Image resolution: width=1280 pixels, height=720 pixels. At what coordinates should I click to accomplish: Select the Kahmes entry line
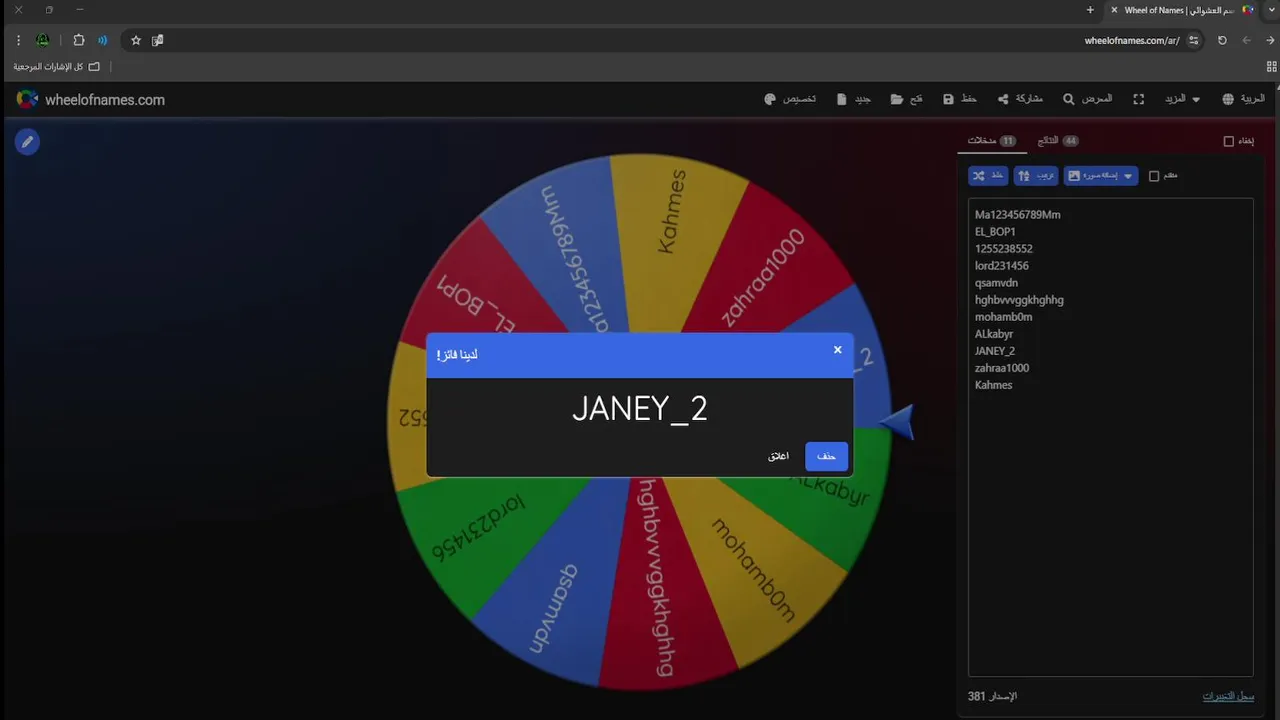[994, 385]
